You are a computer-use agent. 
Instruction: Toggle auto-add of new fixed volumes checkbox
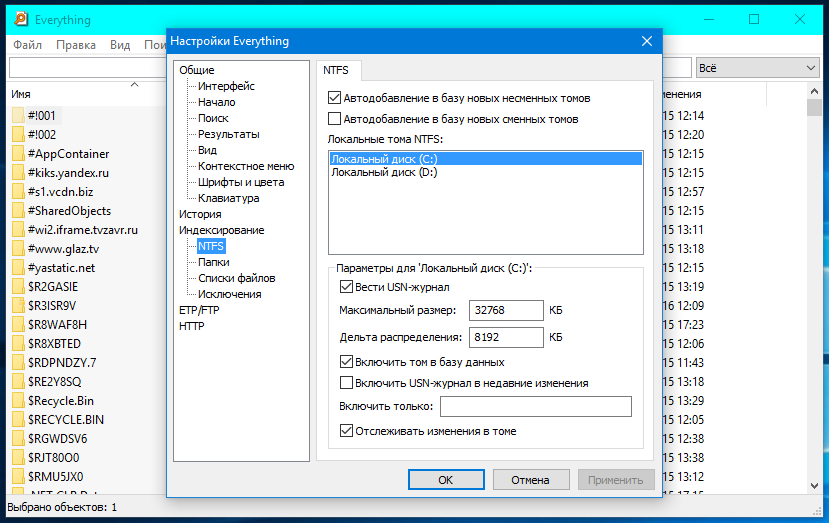coord(334,98)
